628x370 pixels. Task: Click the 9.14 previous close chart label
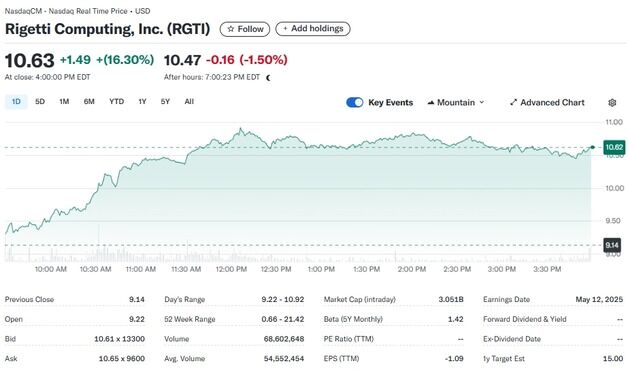click(612, 245)
